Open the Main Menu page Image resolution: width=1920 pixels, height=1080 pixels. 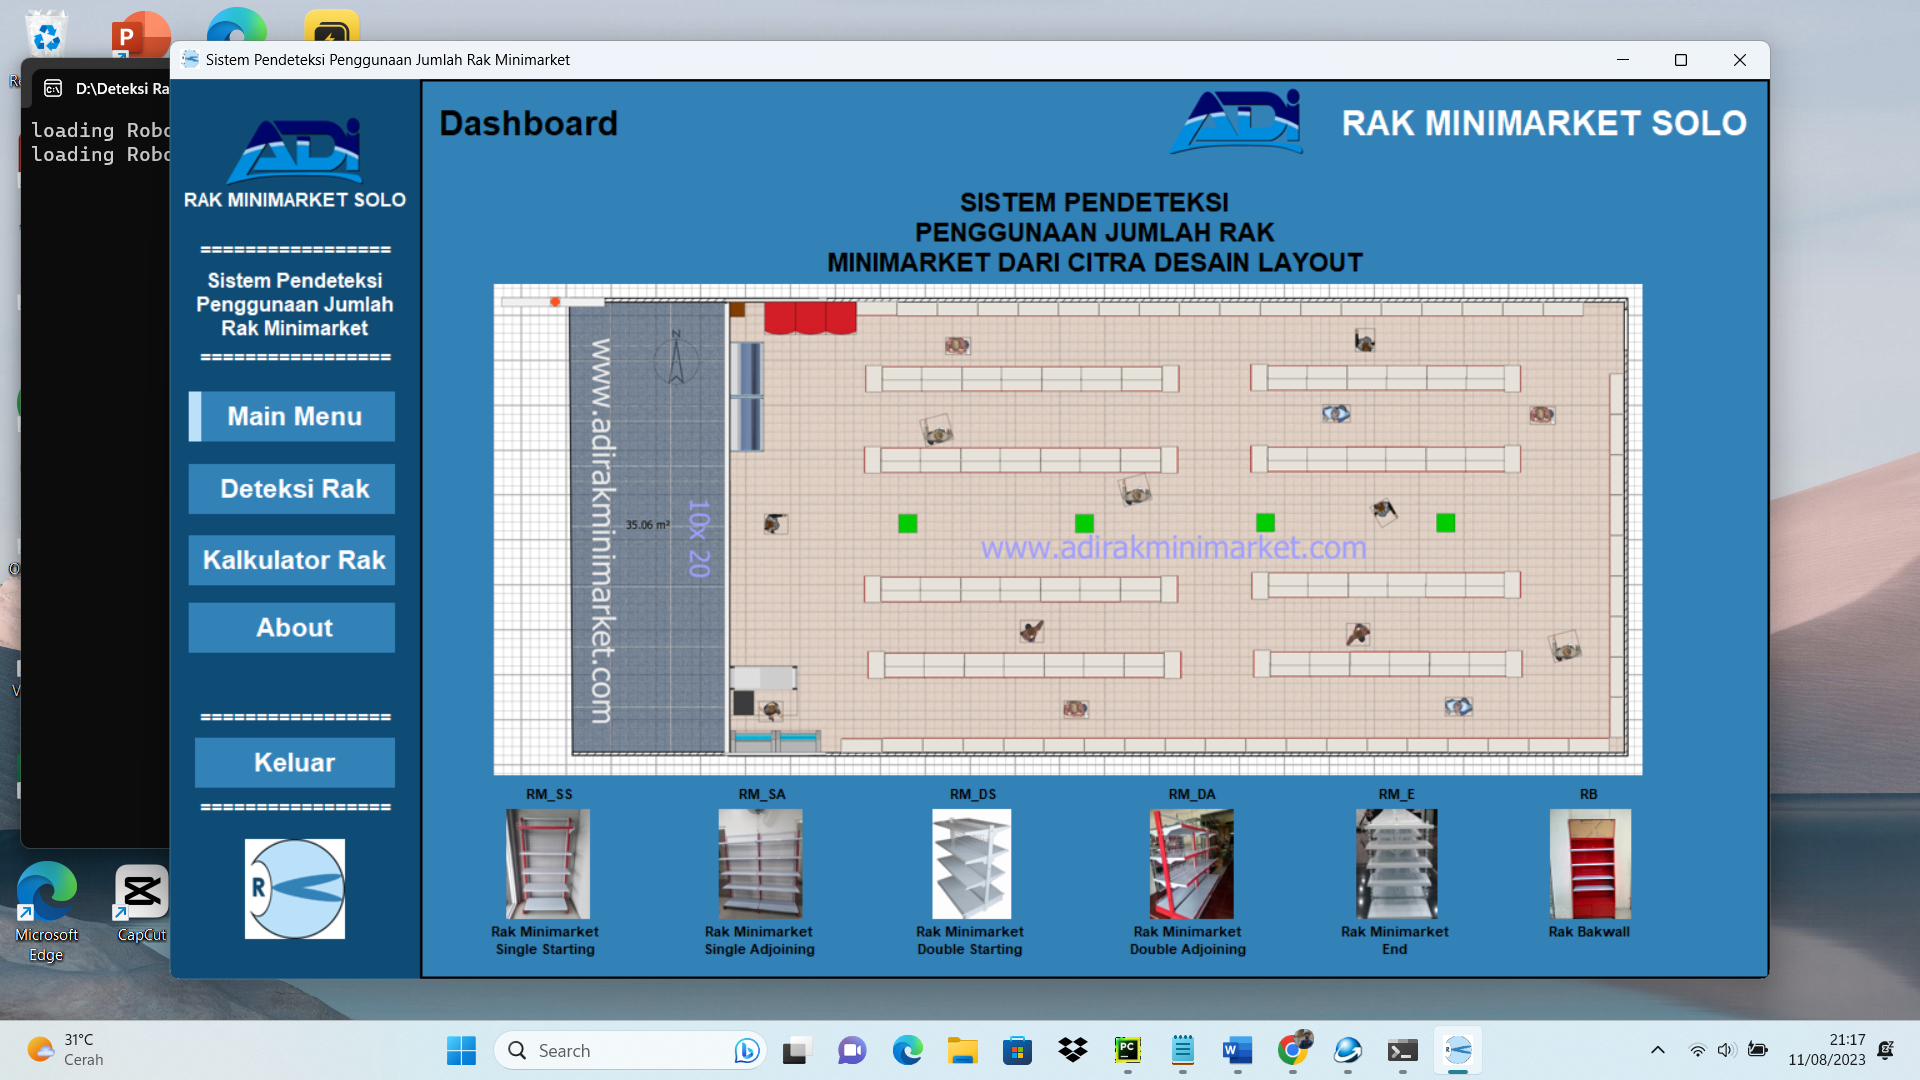point(293,417)
